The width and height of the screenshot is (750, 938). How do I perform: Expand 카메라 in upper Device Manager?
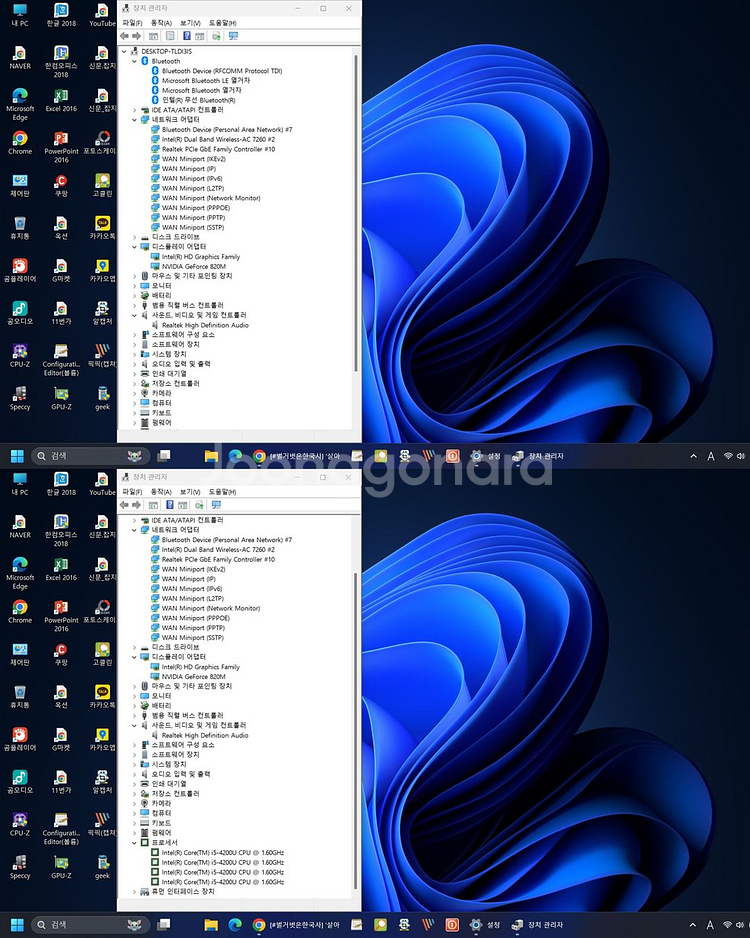coord(135,393)
